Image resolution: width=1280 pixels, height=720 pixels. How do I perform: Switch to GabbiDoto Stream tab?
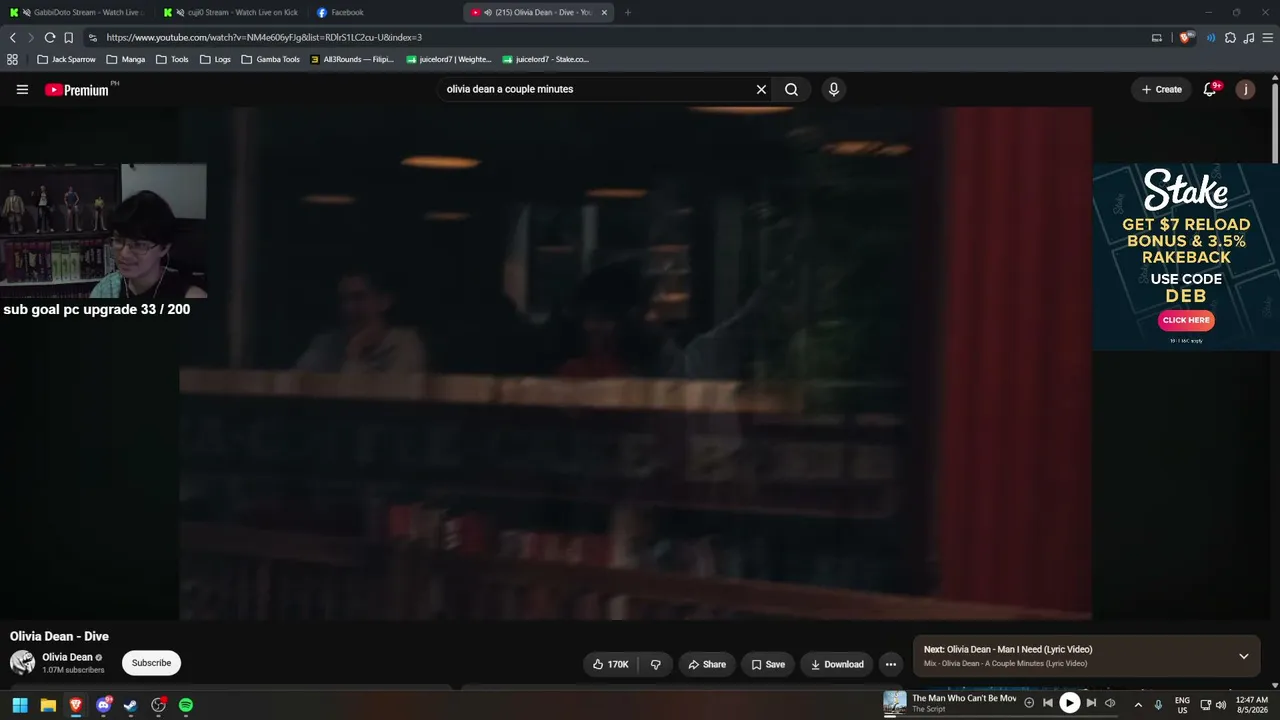(x=78, y=12)
